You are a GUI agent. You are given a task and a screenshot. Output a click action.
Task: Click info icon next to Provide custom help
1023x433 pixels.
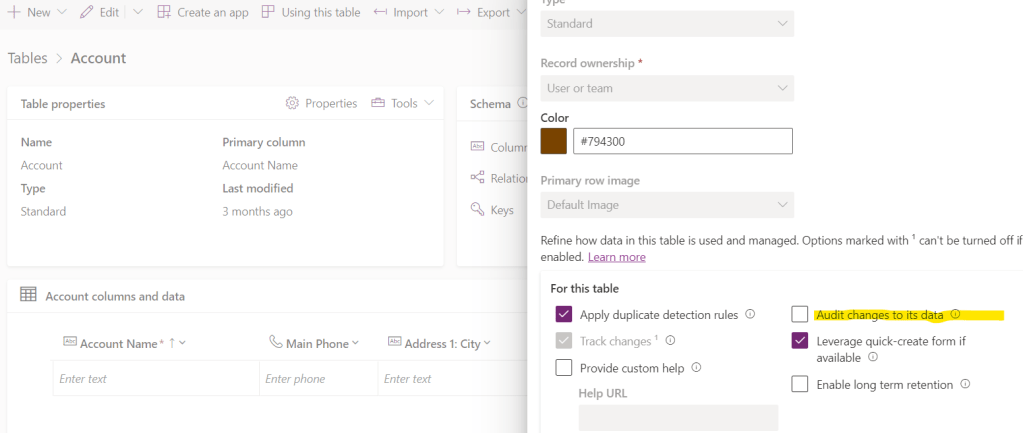(x=696, y=368)
